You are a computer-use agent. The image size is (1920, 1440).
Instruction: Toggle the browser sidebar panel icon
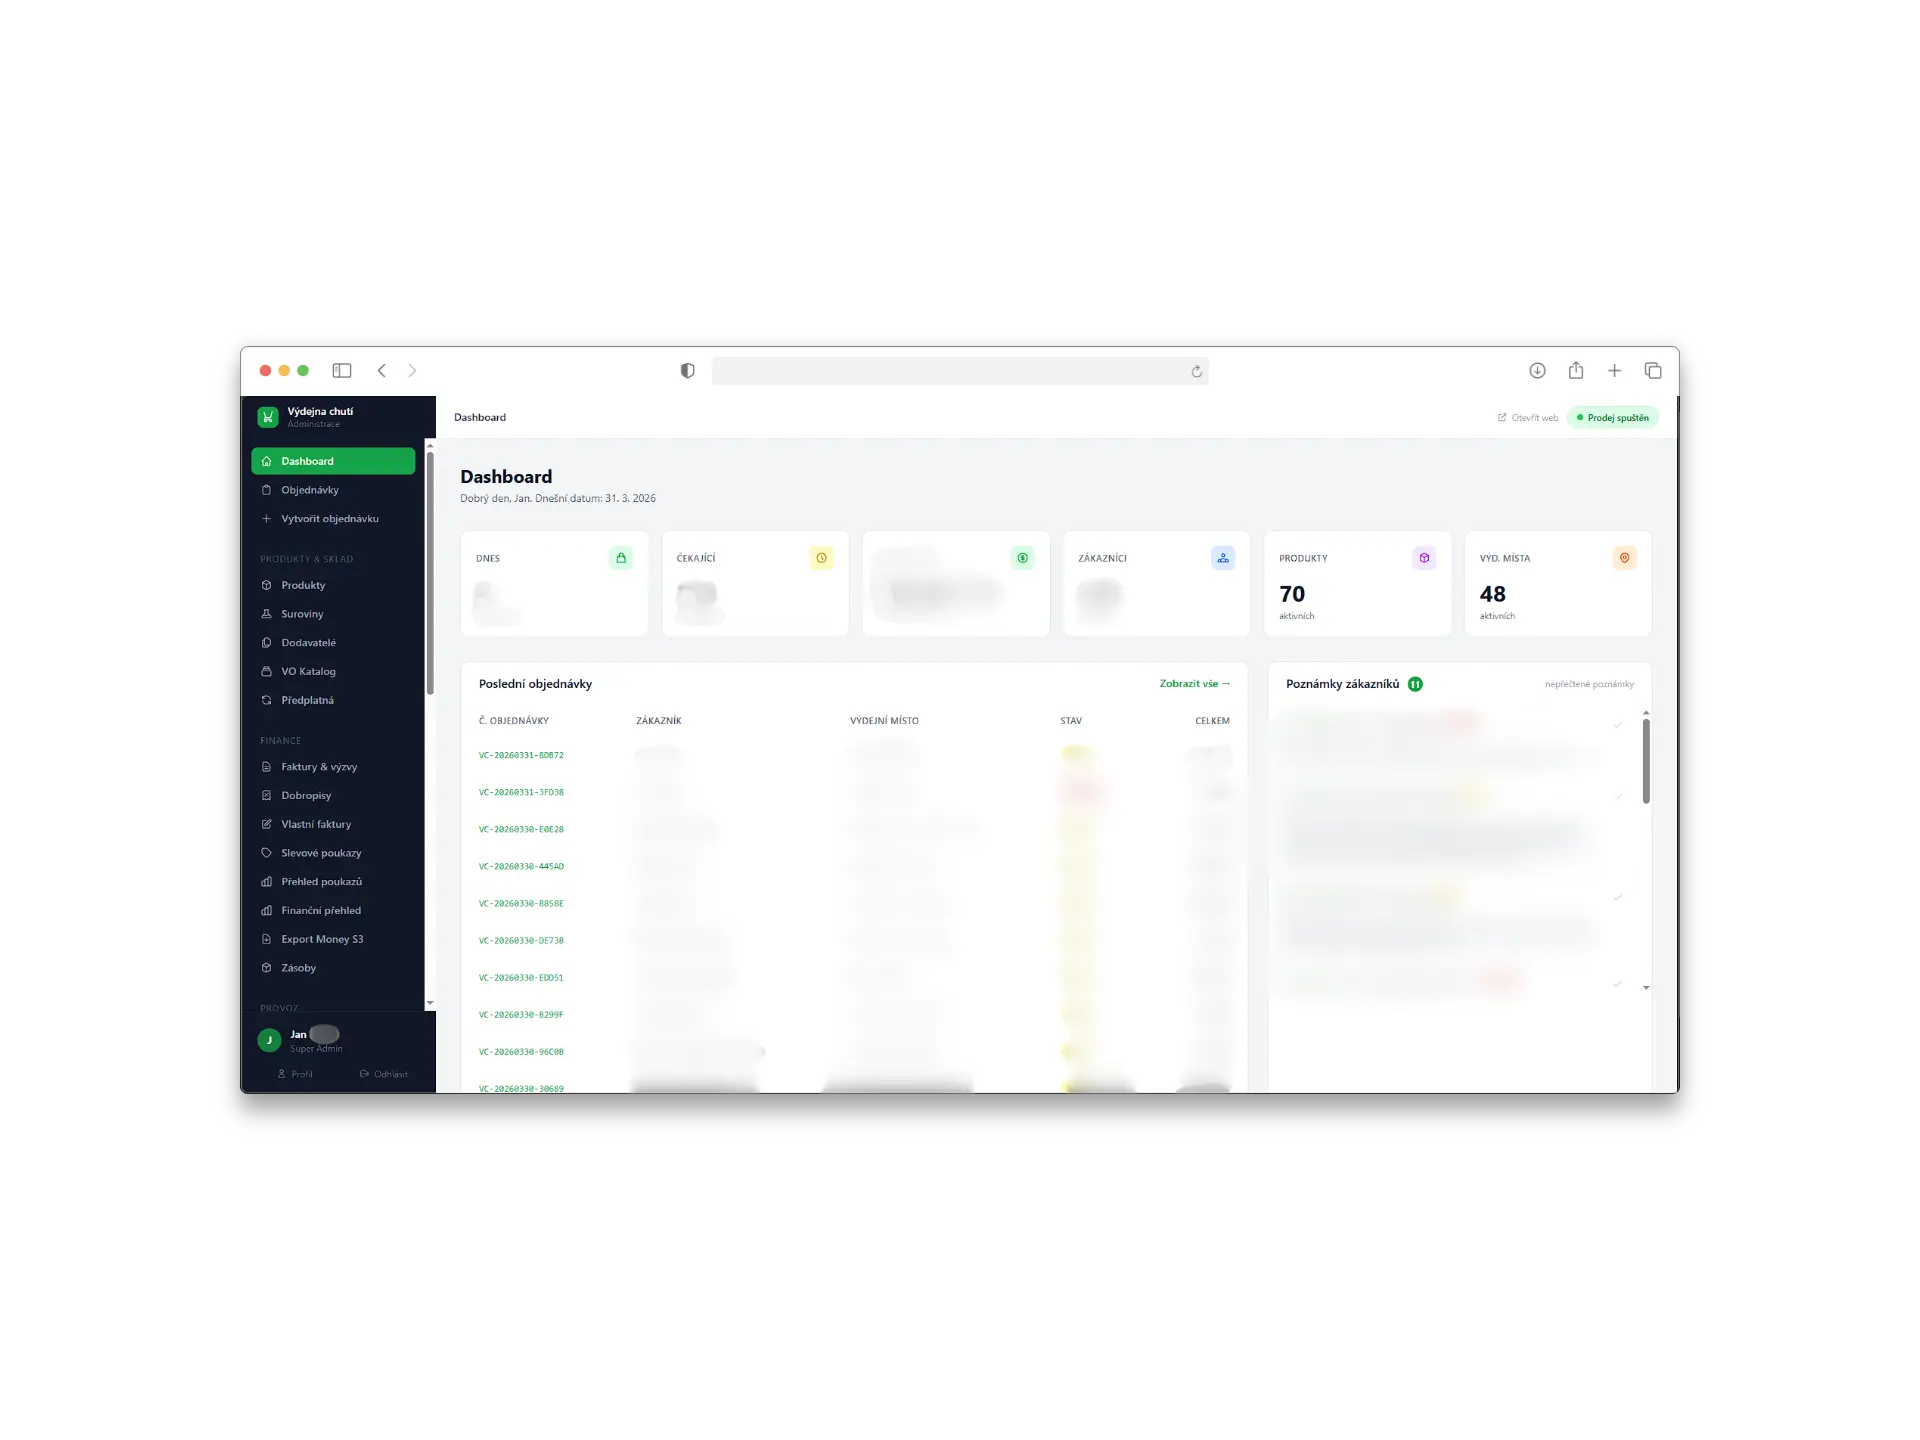tap(342, 371)
